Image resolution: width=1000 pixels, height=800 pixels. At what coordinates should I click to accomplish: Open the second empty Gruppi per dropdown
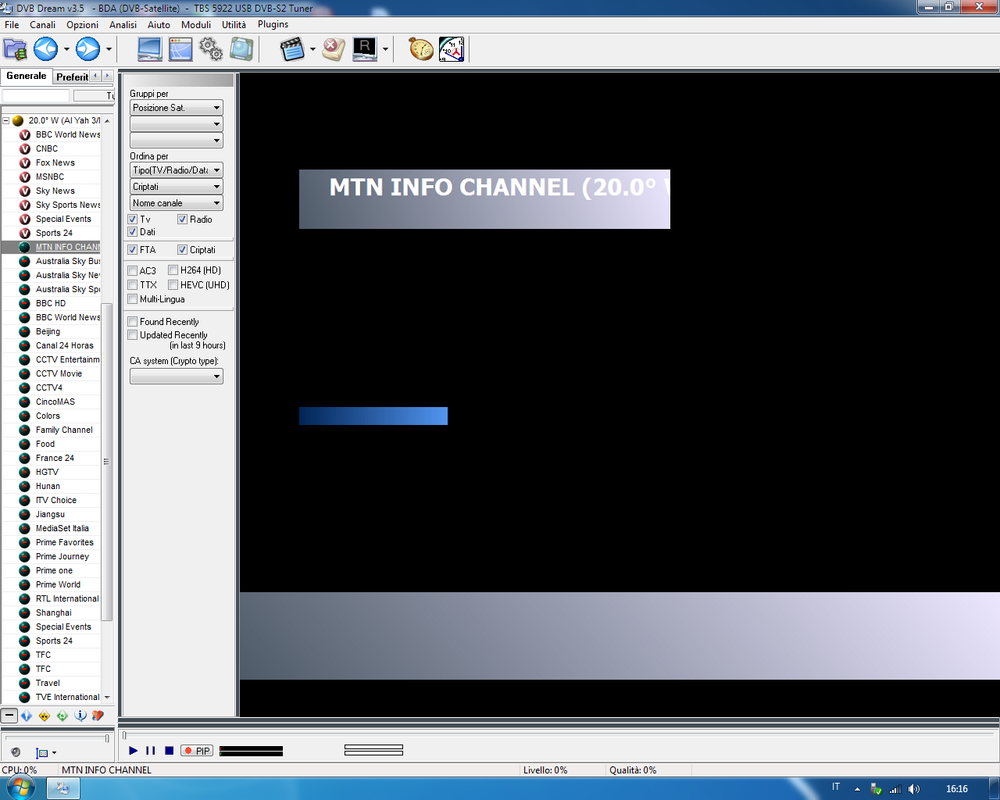coord(176,124)
